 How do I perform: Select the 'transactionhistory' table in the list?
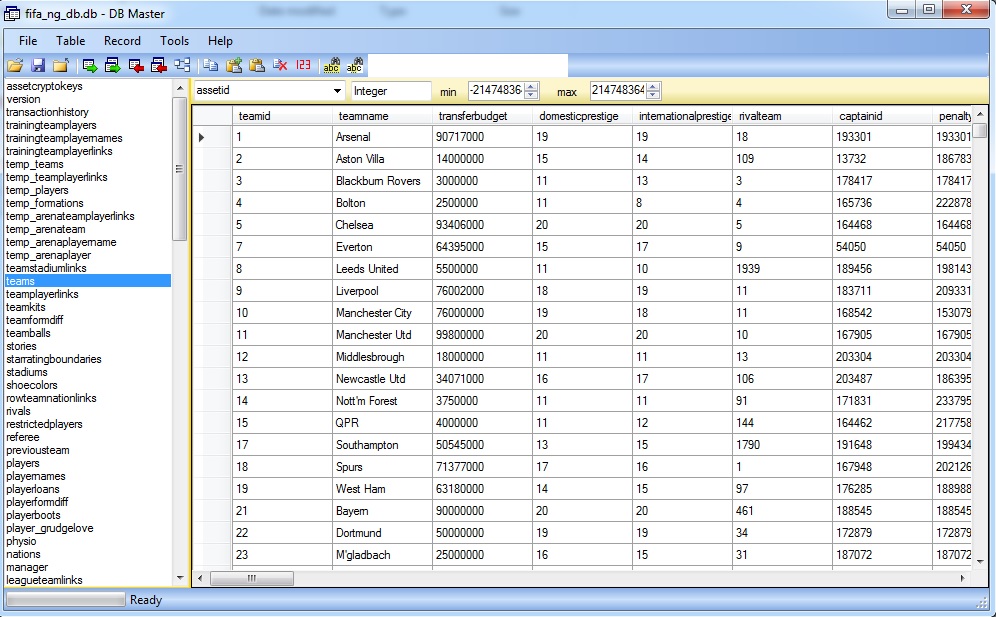tap(47, 112)
